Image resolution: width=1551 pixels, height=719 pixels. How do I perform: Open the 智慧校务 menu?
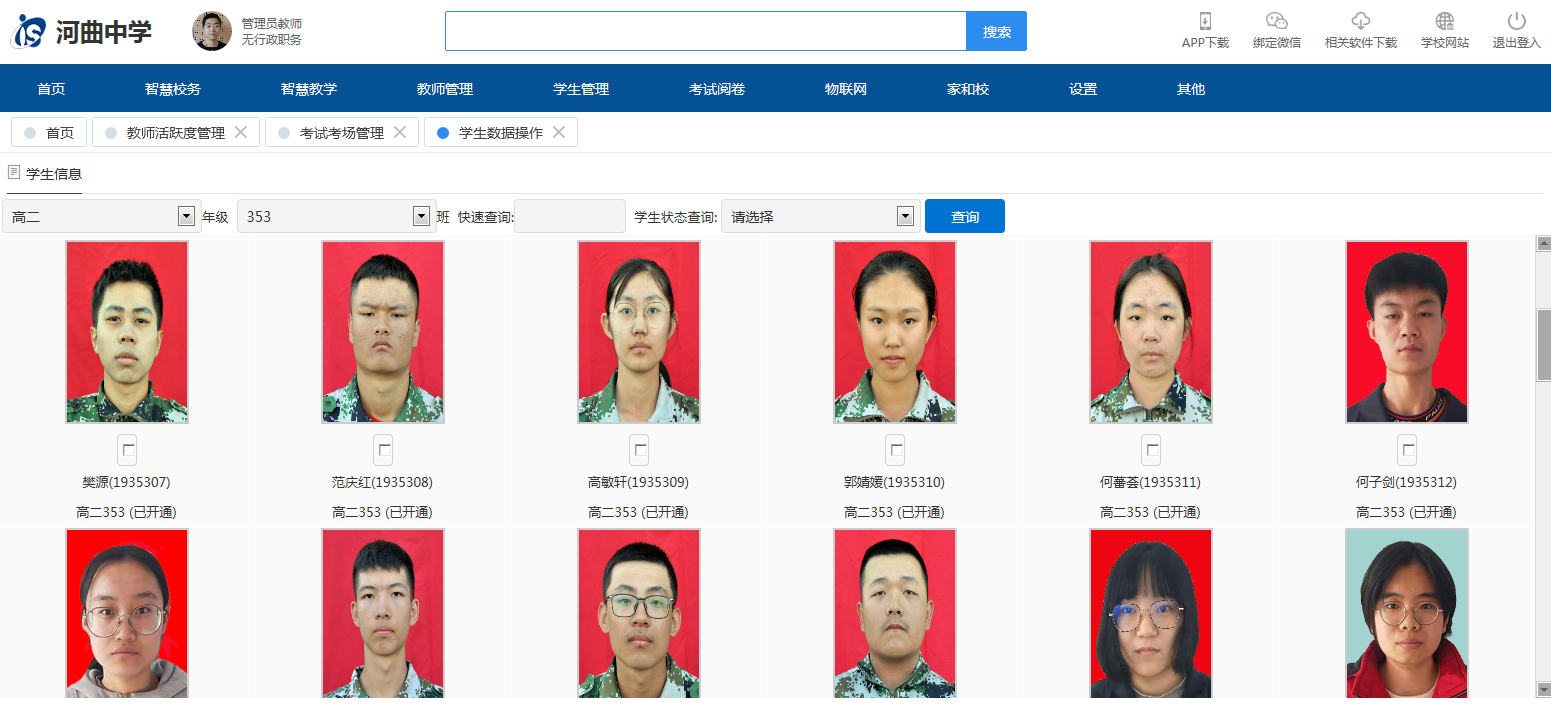[173, 89]
